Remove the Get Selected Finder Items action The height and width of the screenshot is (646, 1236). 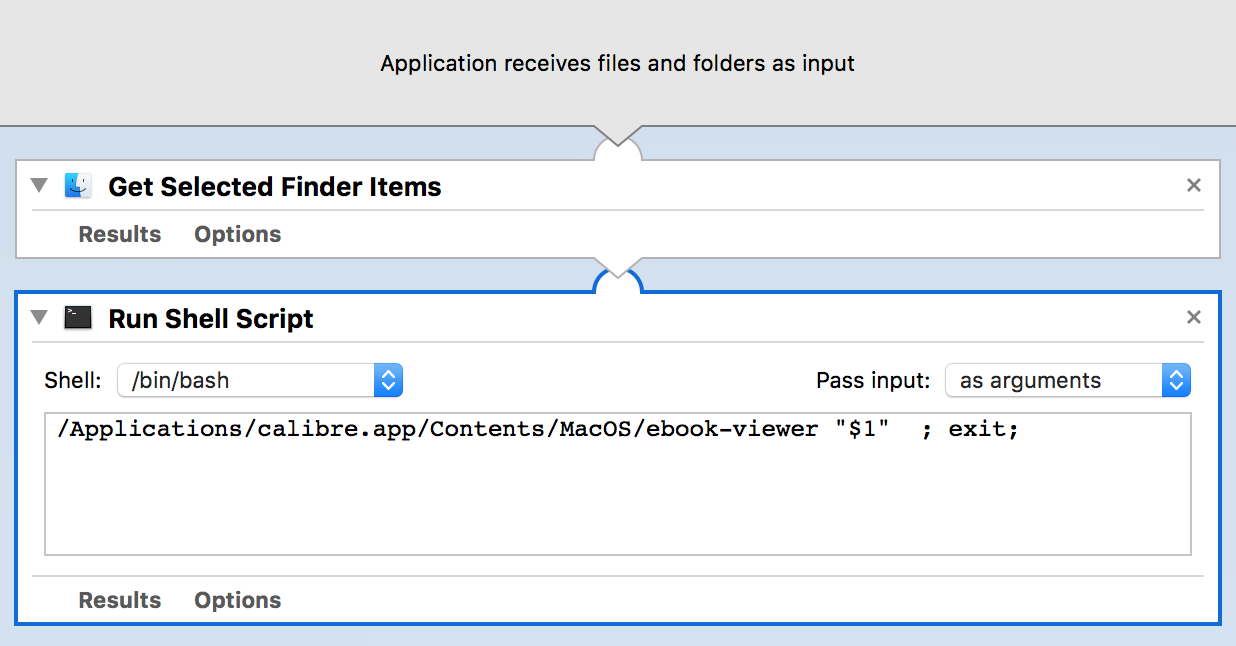tap(1193, 185)
